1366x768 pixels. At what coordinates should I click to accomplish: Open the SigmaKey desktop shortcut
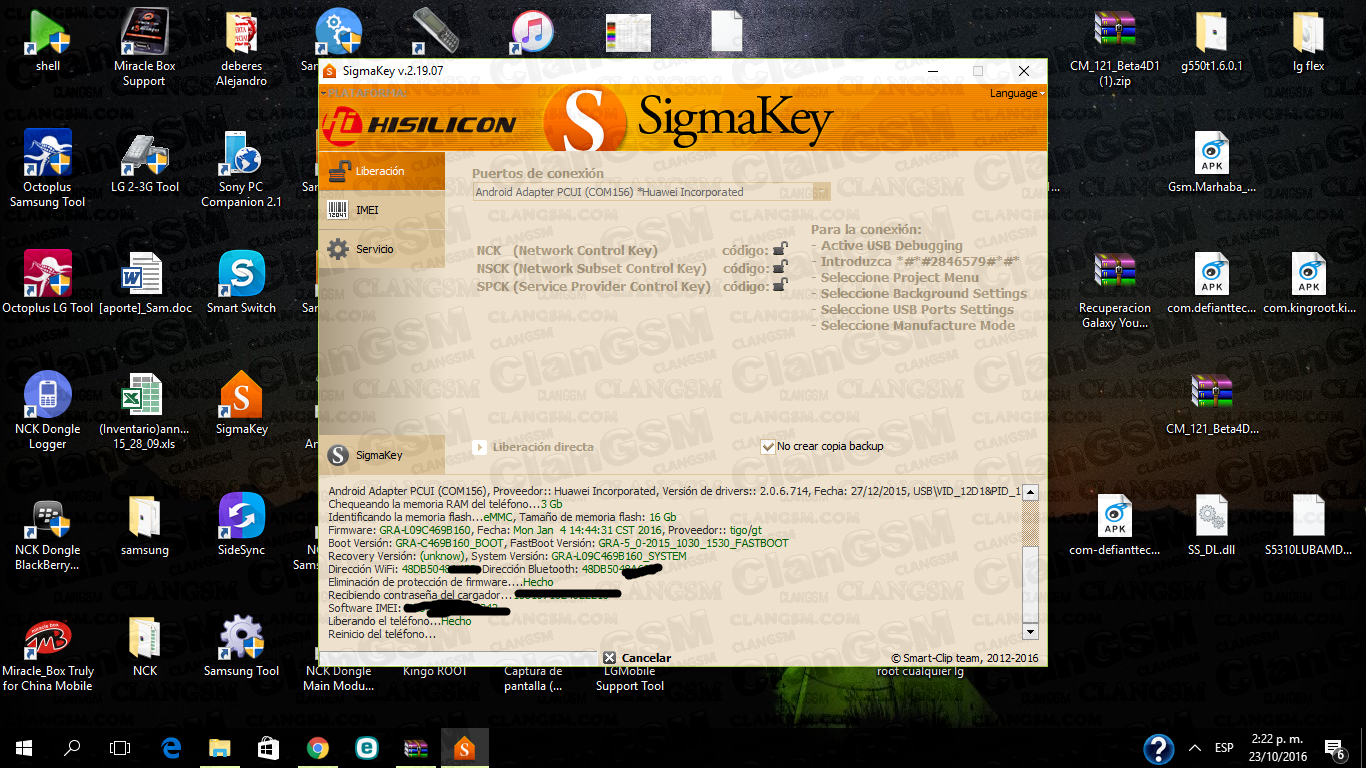pyautogui.click(x=241, y=403)
